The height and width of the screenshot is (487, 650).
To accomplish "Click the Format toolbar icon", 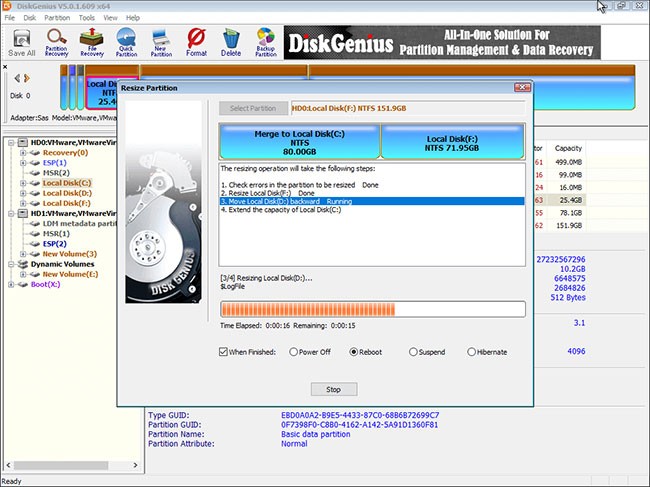I will pos(196,42).
